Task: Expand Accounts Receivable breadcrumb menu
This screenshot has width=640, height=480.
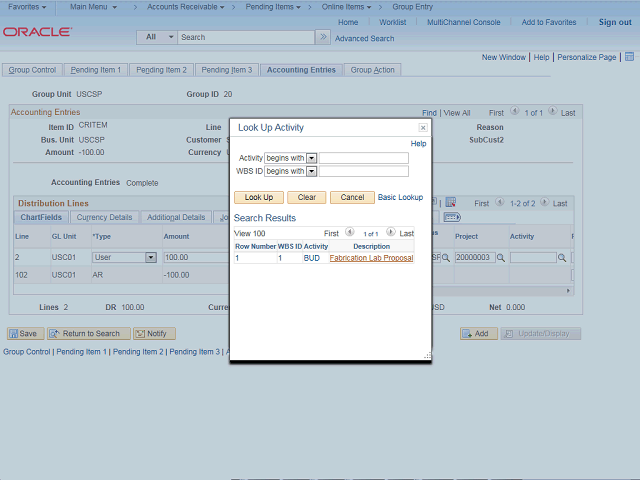Action: click(185, 7)
